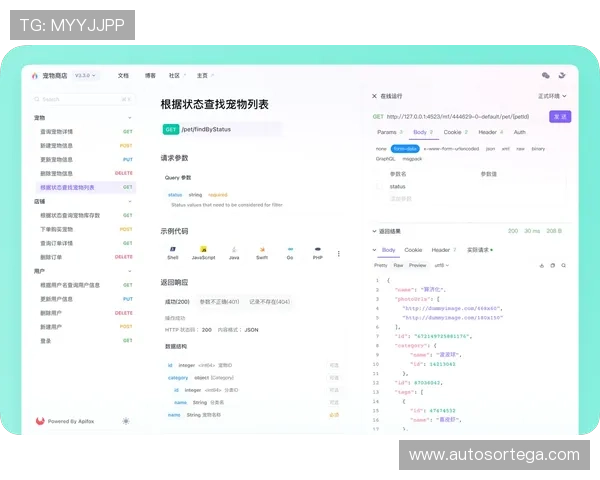This screenshot has width=600, height=480.
Task: Collapse the 用户 sidebar group chevron
Action: [130, 271]
